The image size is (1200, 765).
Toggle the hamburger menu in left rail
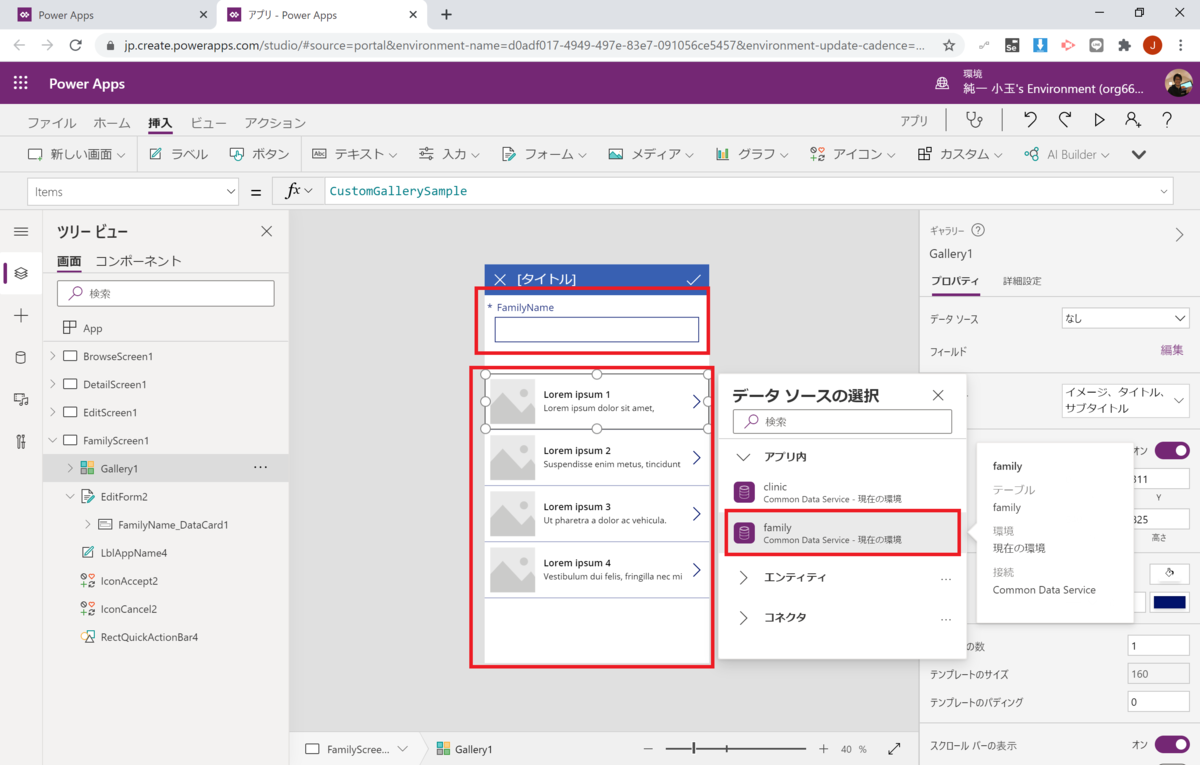point(21,232)
